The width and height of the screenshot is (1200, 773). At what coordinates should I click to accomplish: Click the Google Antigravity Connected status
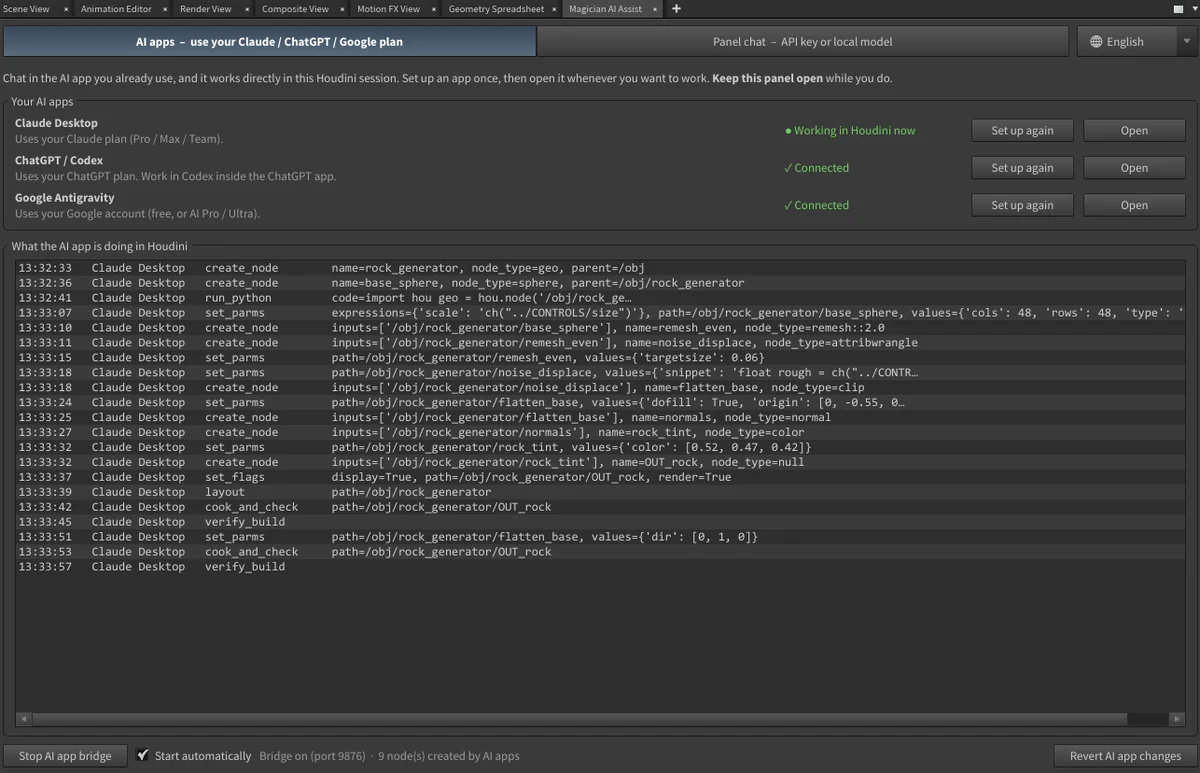tap(816, 205)
